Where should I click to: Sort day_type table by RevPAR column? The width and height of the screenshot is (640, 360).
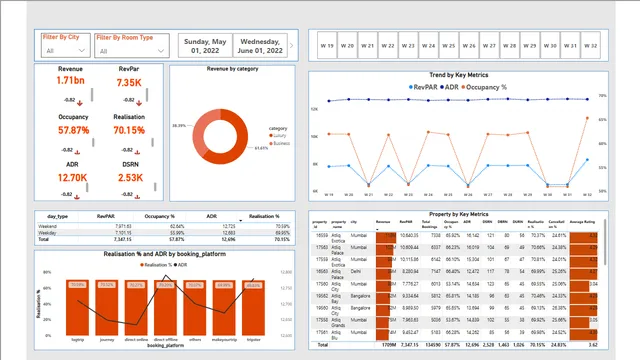pyautogui.click(x=106, y=216)
